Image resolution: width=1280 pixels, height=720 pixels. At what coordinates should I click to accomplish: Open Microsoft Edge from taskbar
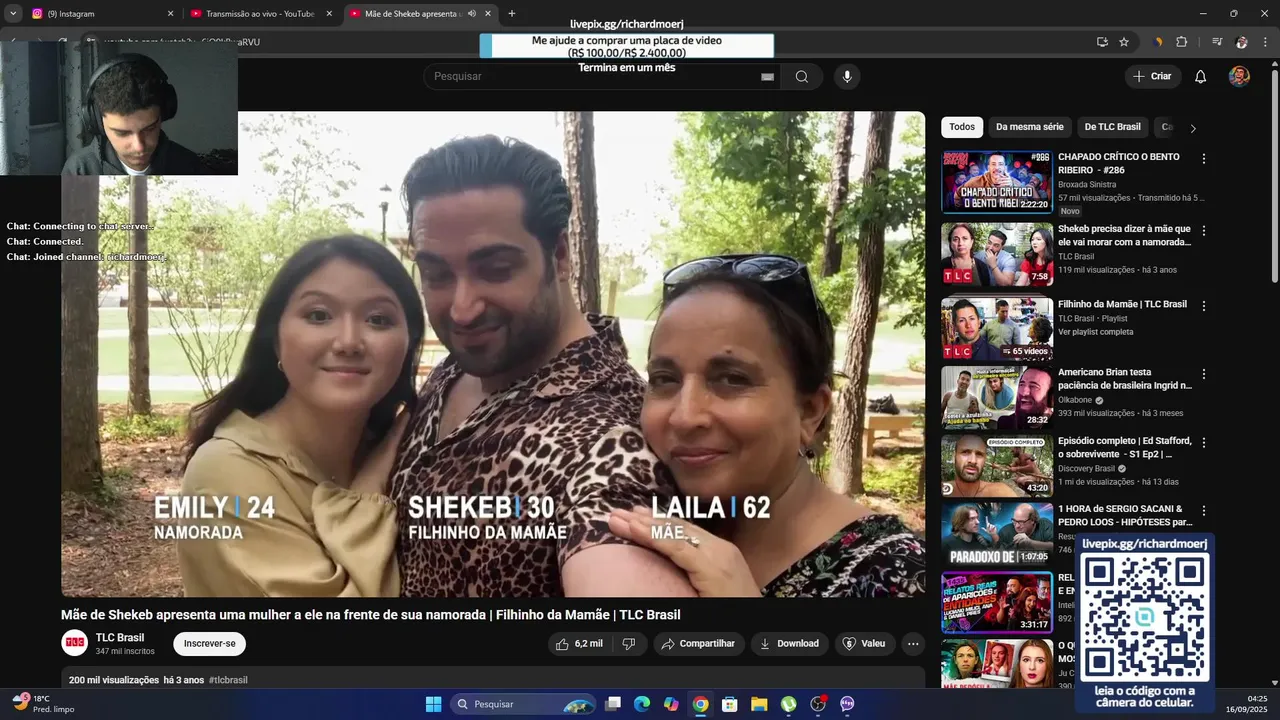pyautogui.click(x=641, y=704)
